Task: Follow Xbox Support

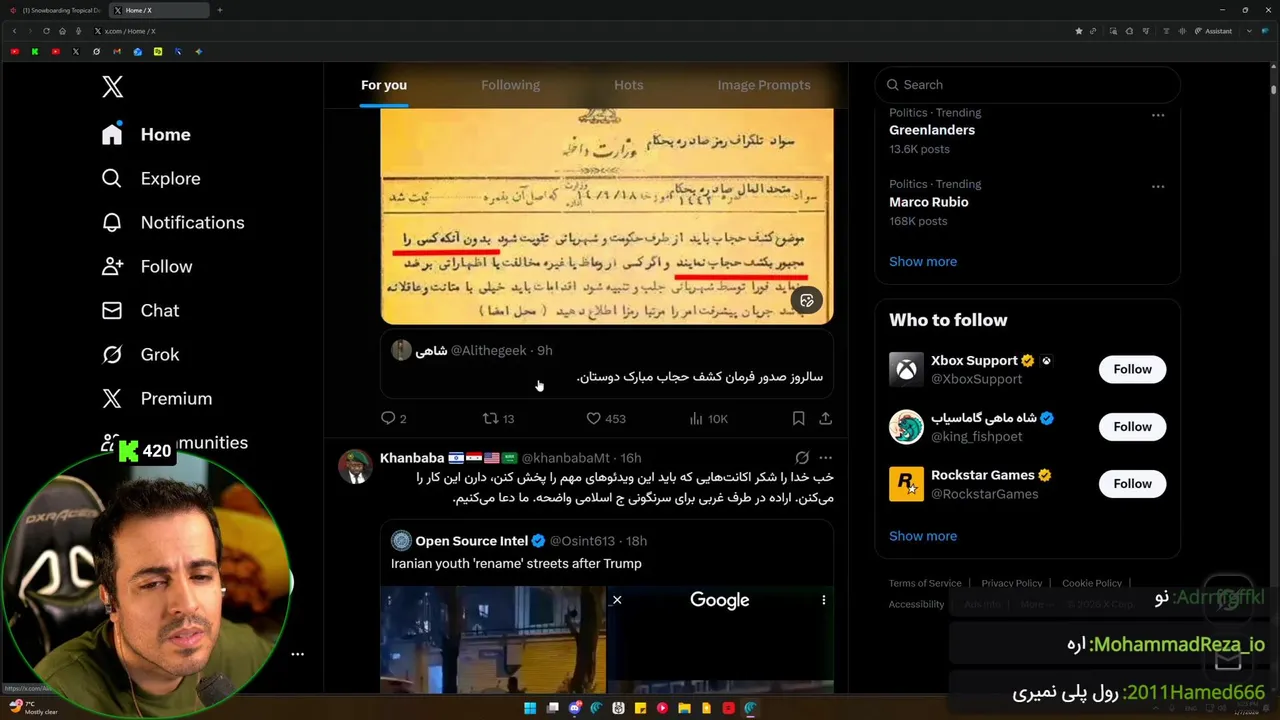Action: coord(1132,369)
